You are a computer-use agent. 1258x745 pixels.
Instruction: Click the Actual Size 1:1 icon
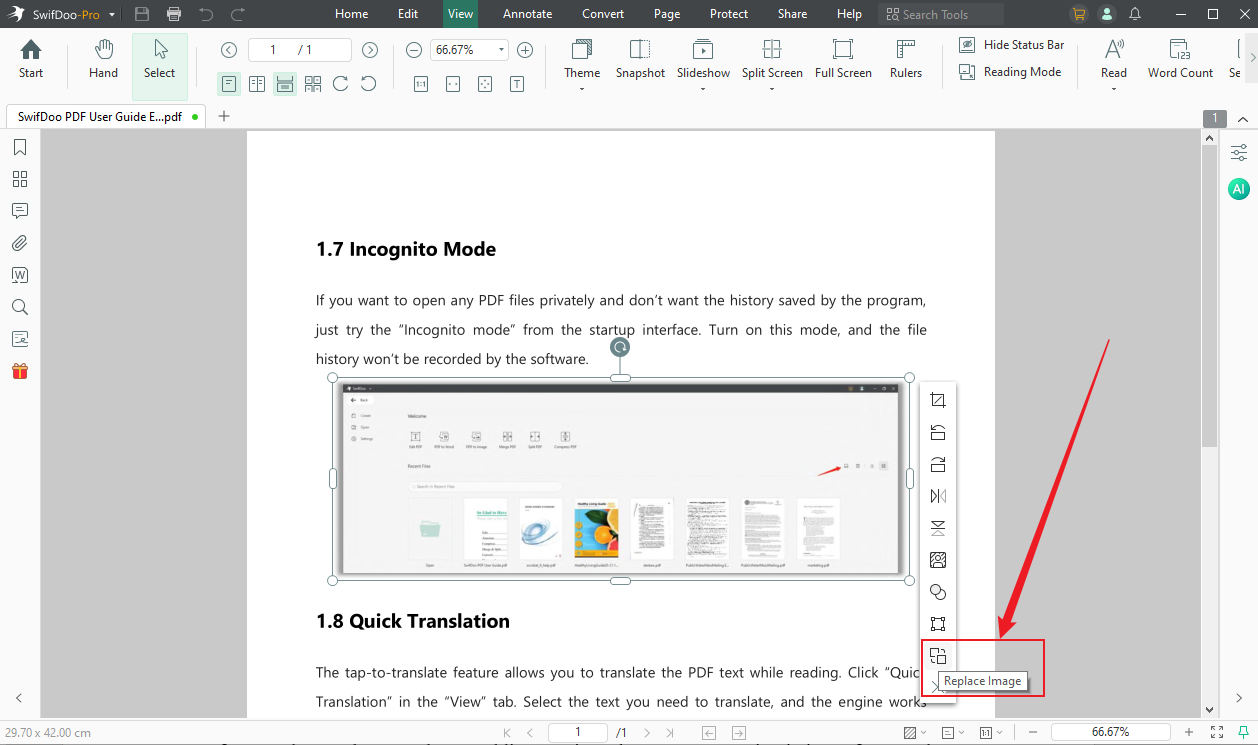click(421, 84)
